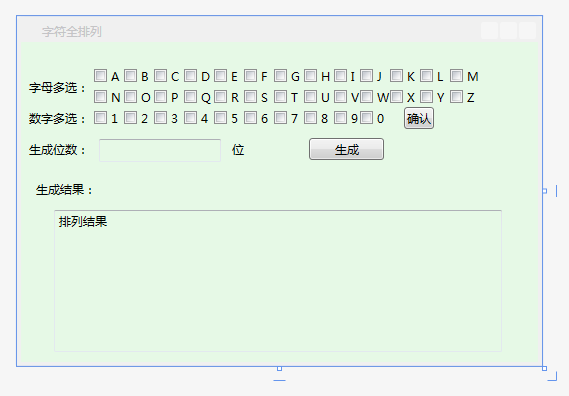Tick the letter T checkbox

pyautogui.click(x=281, y=97)
